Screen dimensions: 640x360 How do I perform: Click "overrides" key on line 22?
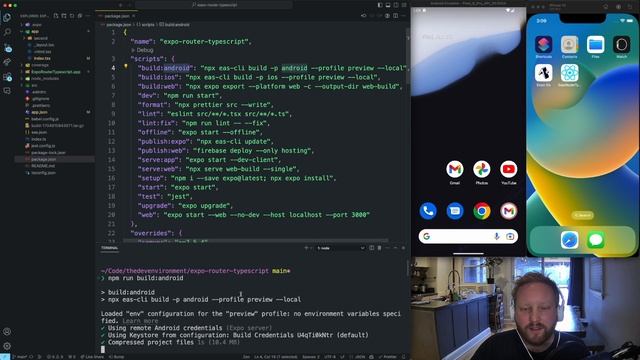[150, 233]
